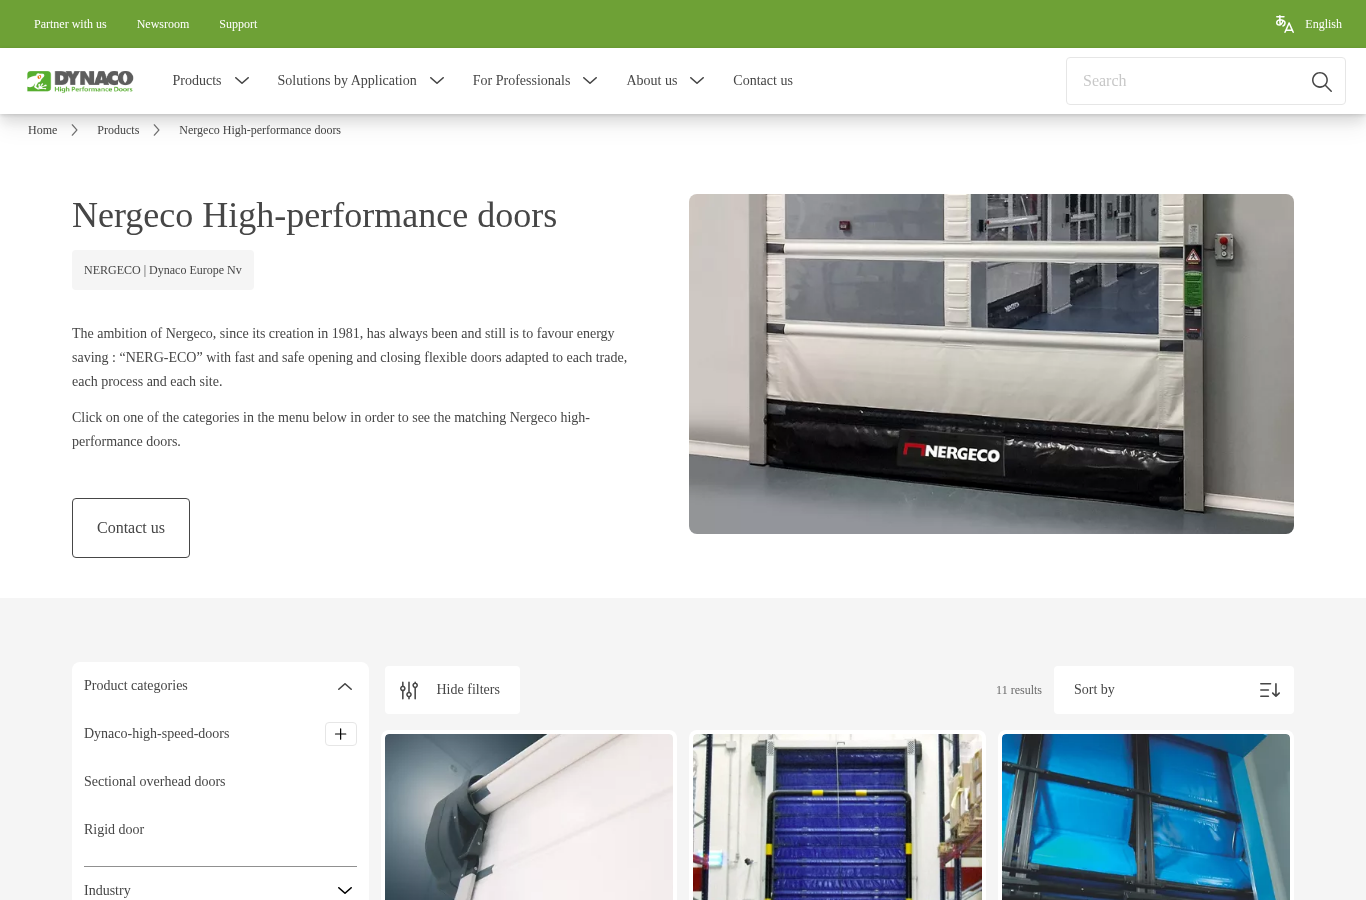Click the Partner with us link
Screen dimensions: 1366x900
click(x=70, y=24)
